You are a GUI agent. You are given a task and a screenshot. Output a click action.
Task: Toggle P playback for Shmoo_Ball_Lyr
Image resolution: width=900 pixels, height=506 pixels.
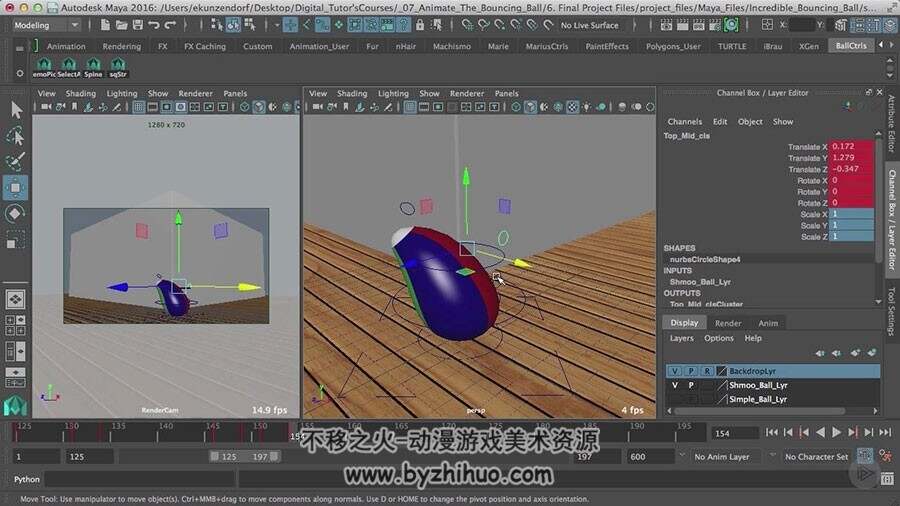[691, 386]
